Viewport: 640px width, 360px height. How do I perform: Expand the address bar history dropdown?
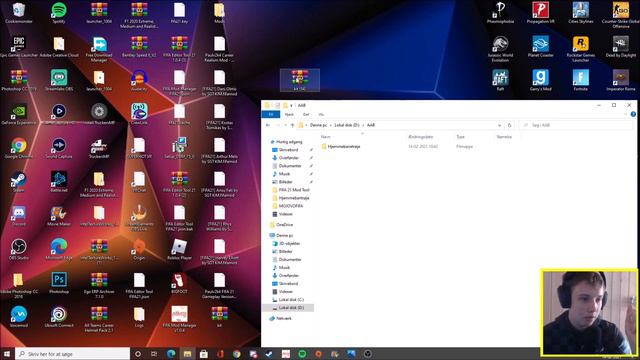click(500, 125)
